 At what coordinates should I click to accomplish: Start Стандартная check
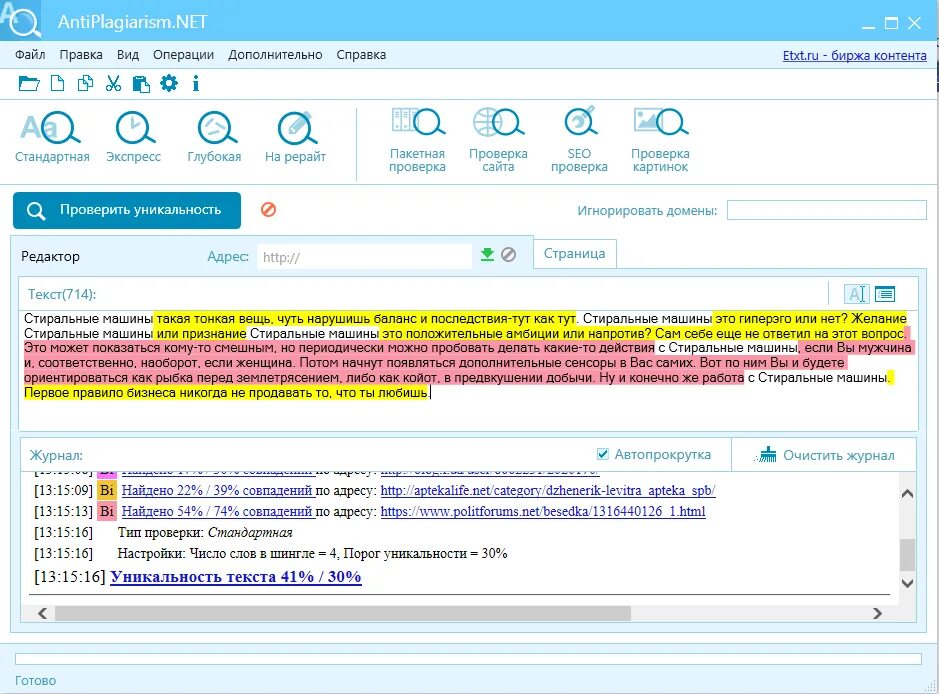[x=52, y=137]
